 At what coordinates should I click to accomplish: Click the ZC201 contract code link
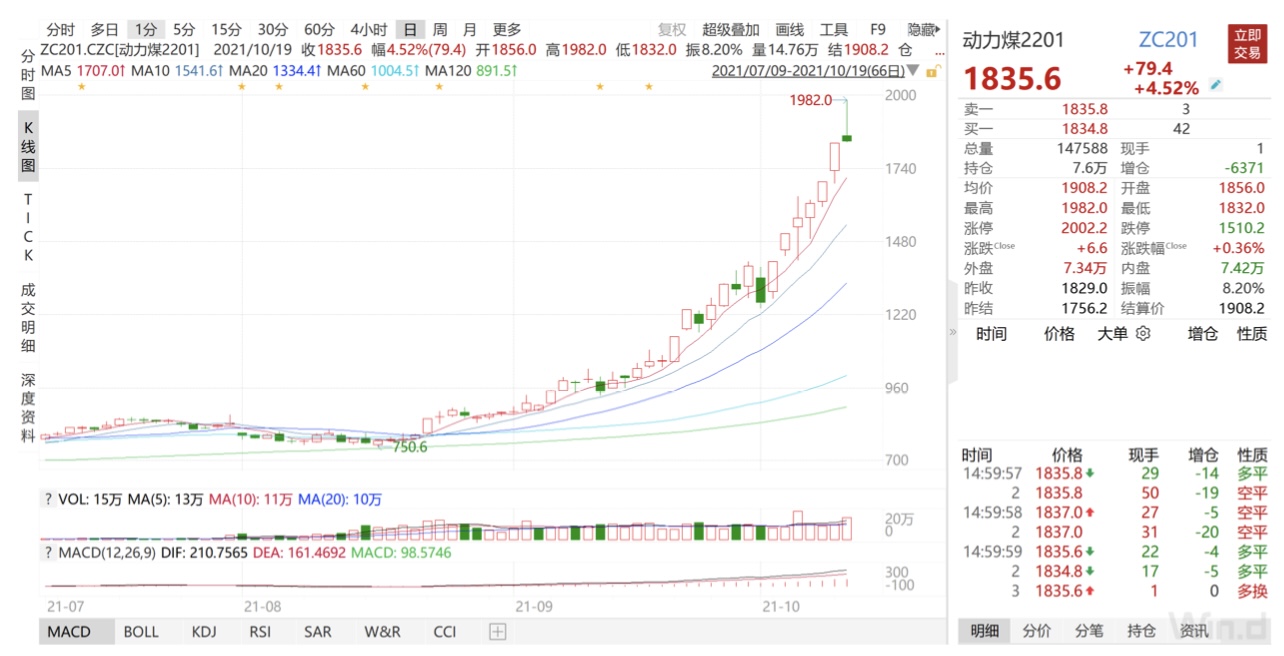(1168, 40)
